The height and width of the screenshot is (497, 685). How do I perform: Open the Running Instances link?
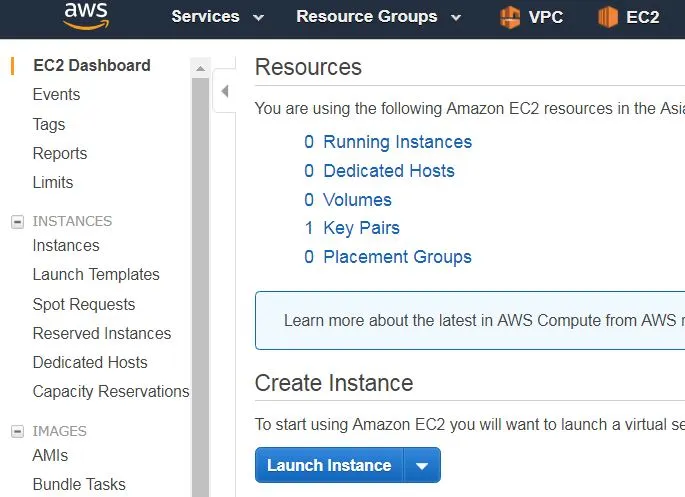click(398, 142)
